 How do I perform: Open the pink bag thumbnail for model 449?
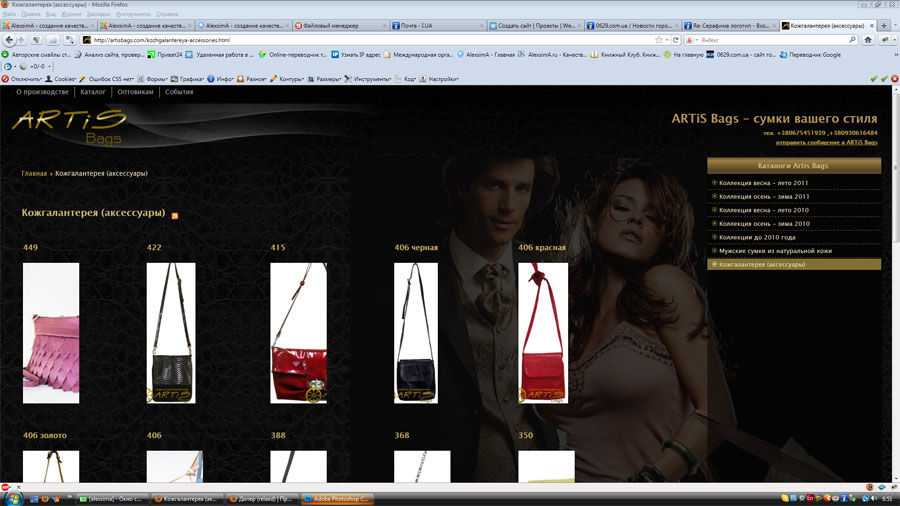[51, 333]
